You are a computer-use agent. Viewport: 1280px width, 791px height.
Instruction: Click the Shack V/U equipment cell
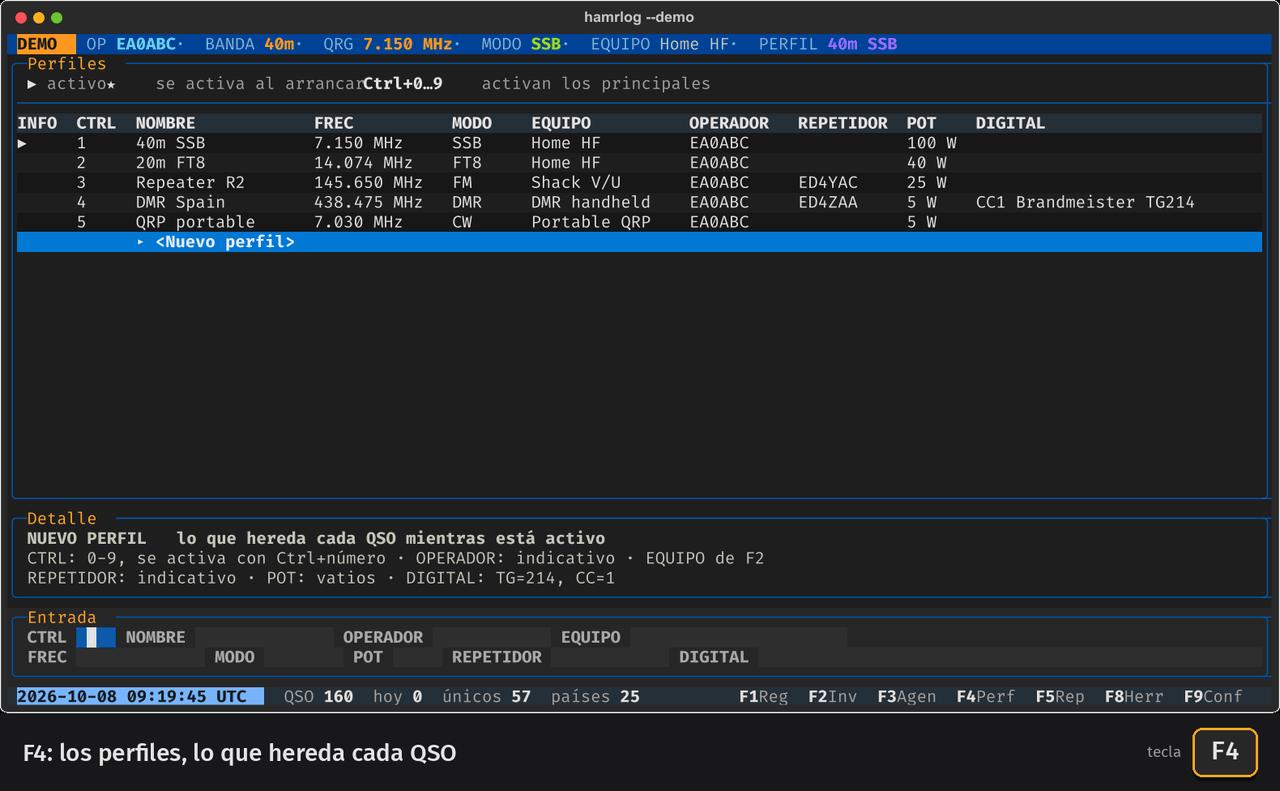[x=576, y=182]
